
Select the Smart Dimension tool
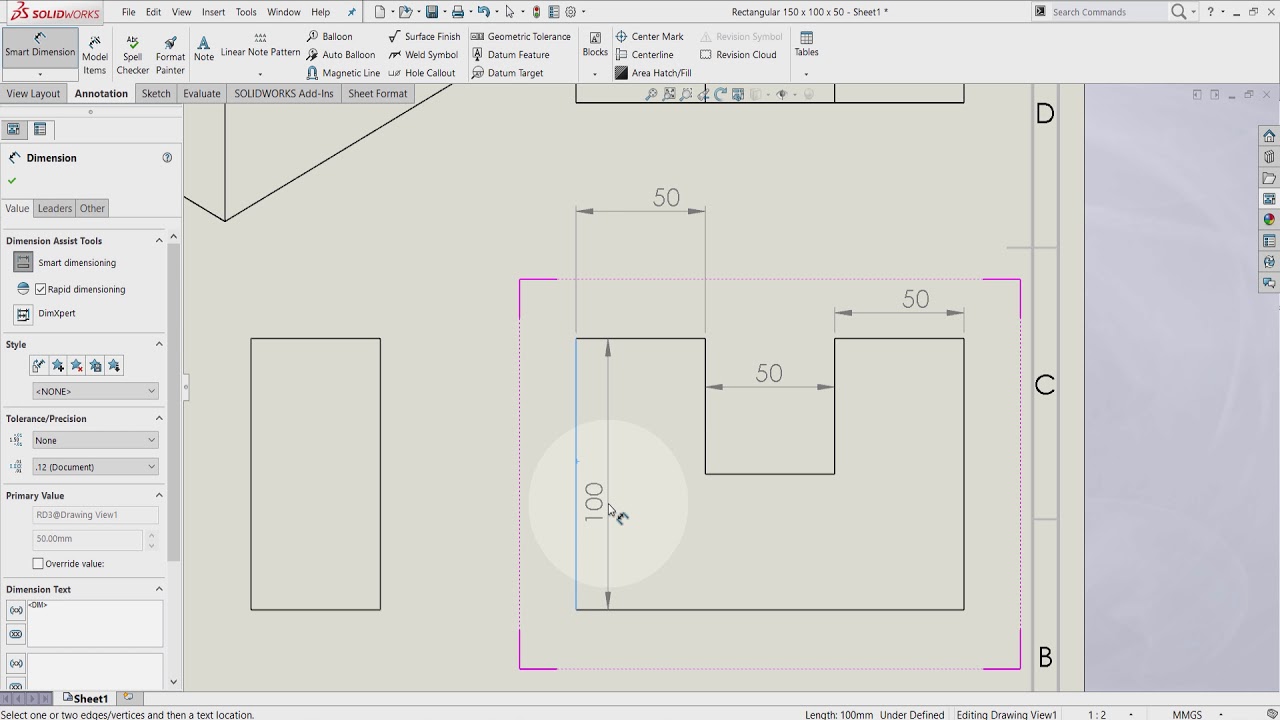point(40,45)
